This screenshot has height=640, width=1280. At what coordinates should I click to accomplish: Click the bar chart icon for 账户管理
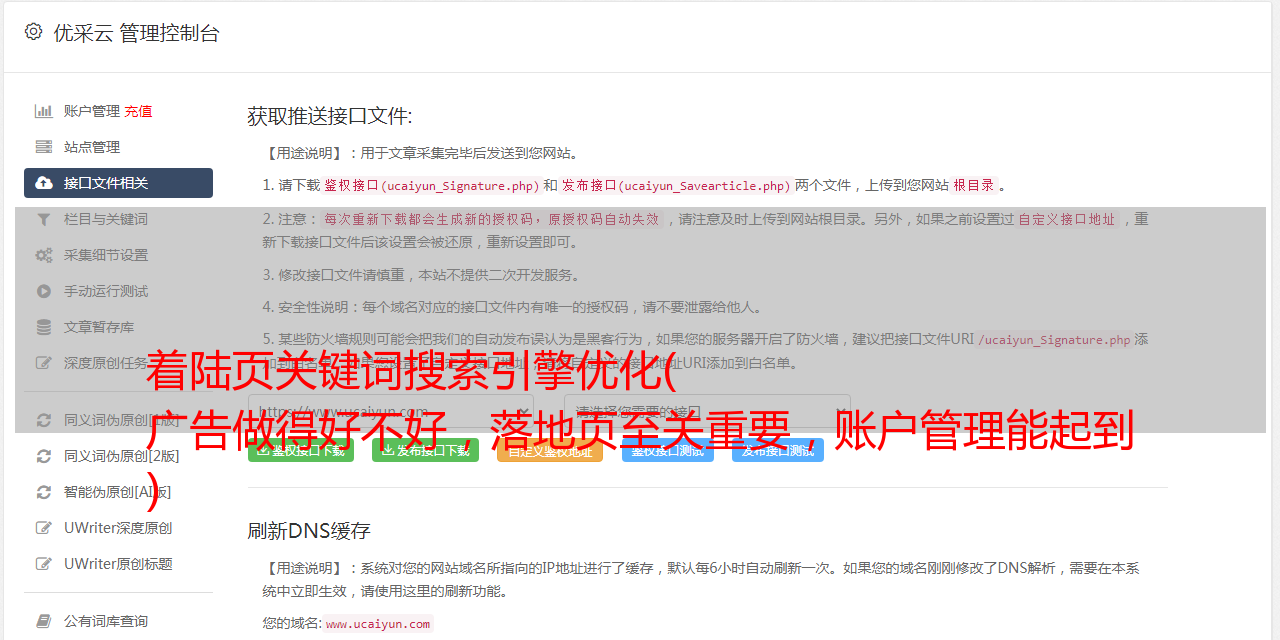(x=44, y=111)
